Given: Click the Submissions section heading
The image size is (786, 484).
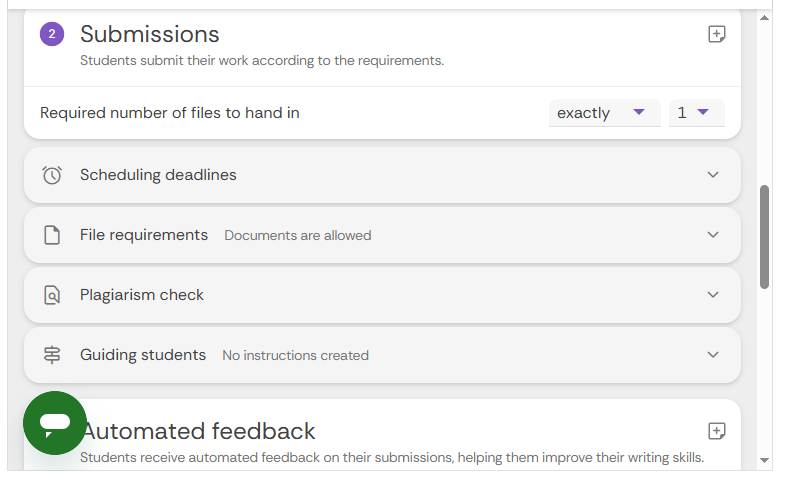Looking at the screenshot, I should pos(150,34).
